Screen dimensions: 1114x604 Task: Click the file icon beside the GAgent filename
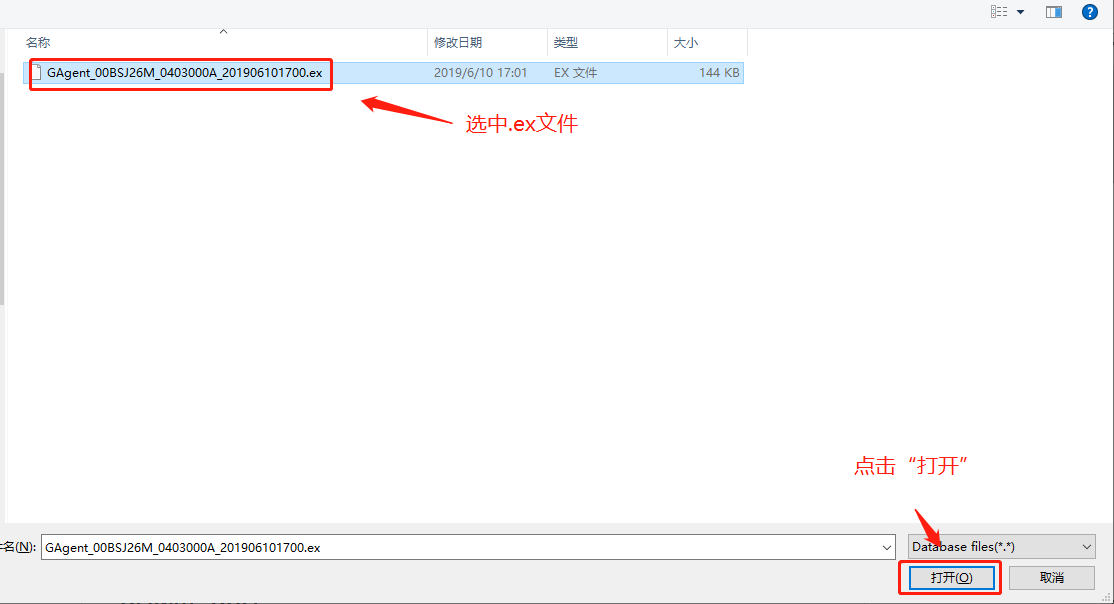coord(36,73)
